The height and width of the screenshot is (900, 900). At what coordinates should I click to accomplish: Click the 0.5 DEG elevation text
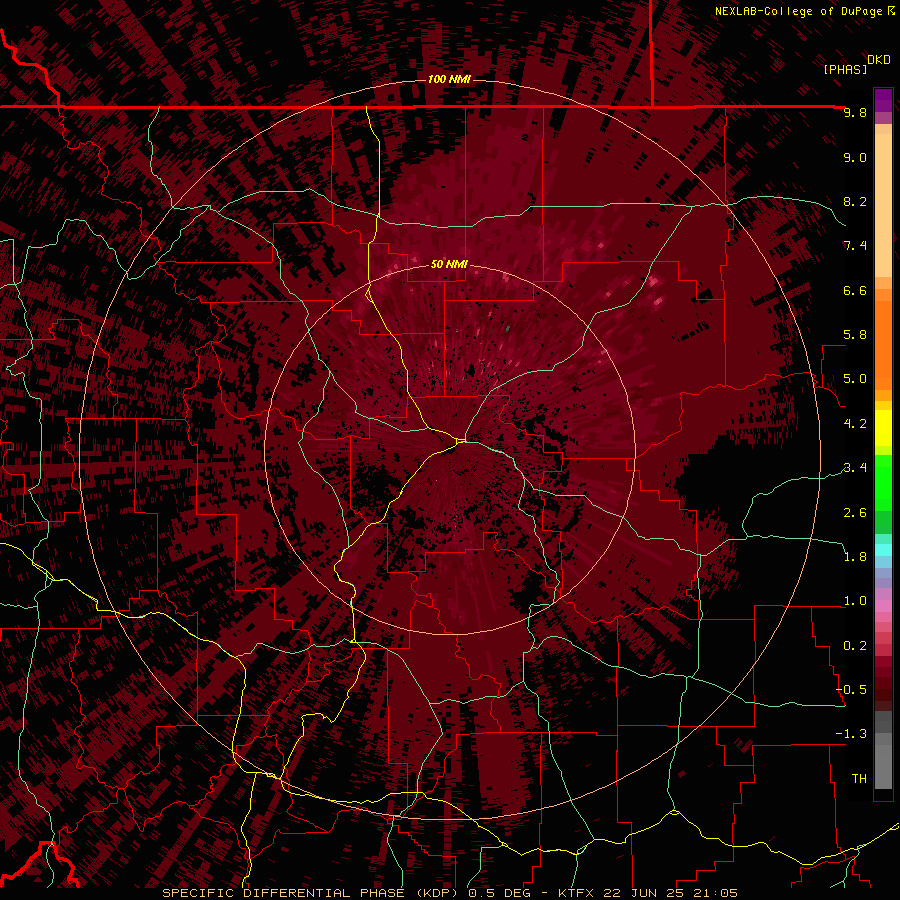[x=499, y=893]
